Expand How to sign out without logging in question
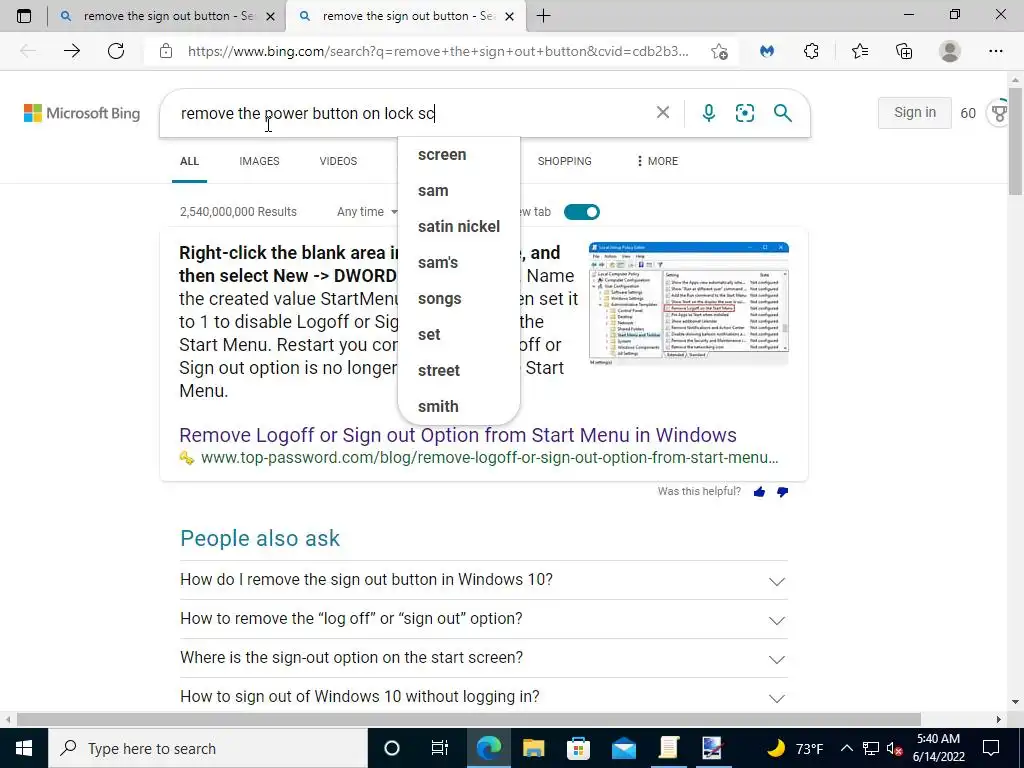Screen dimensions: 1024x768 [484, 697]
